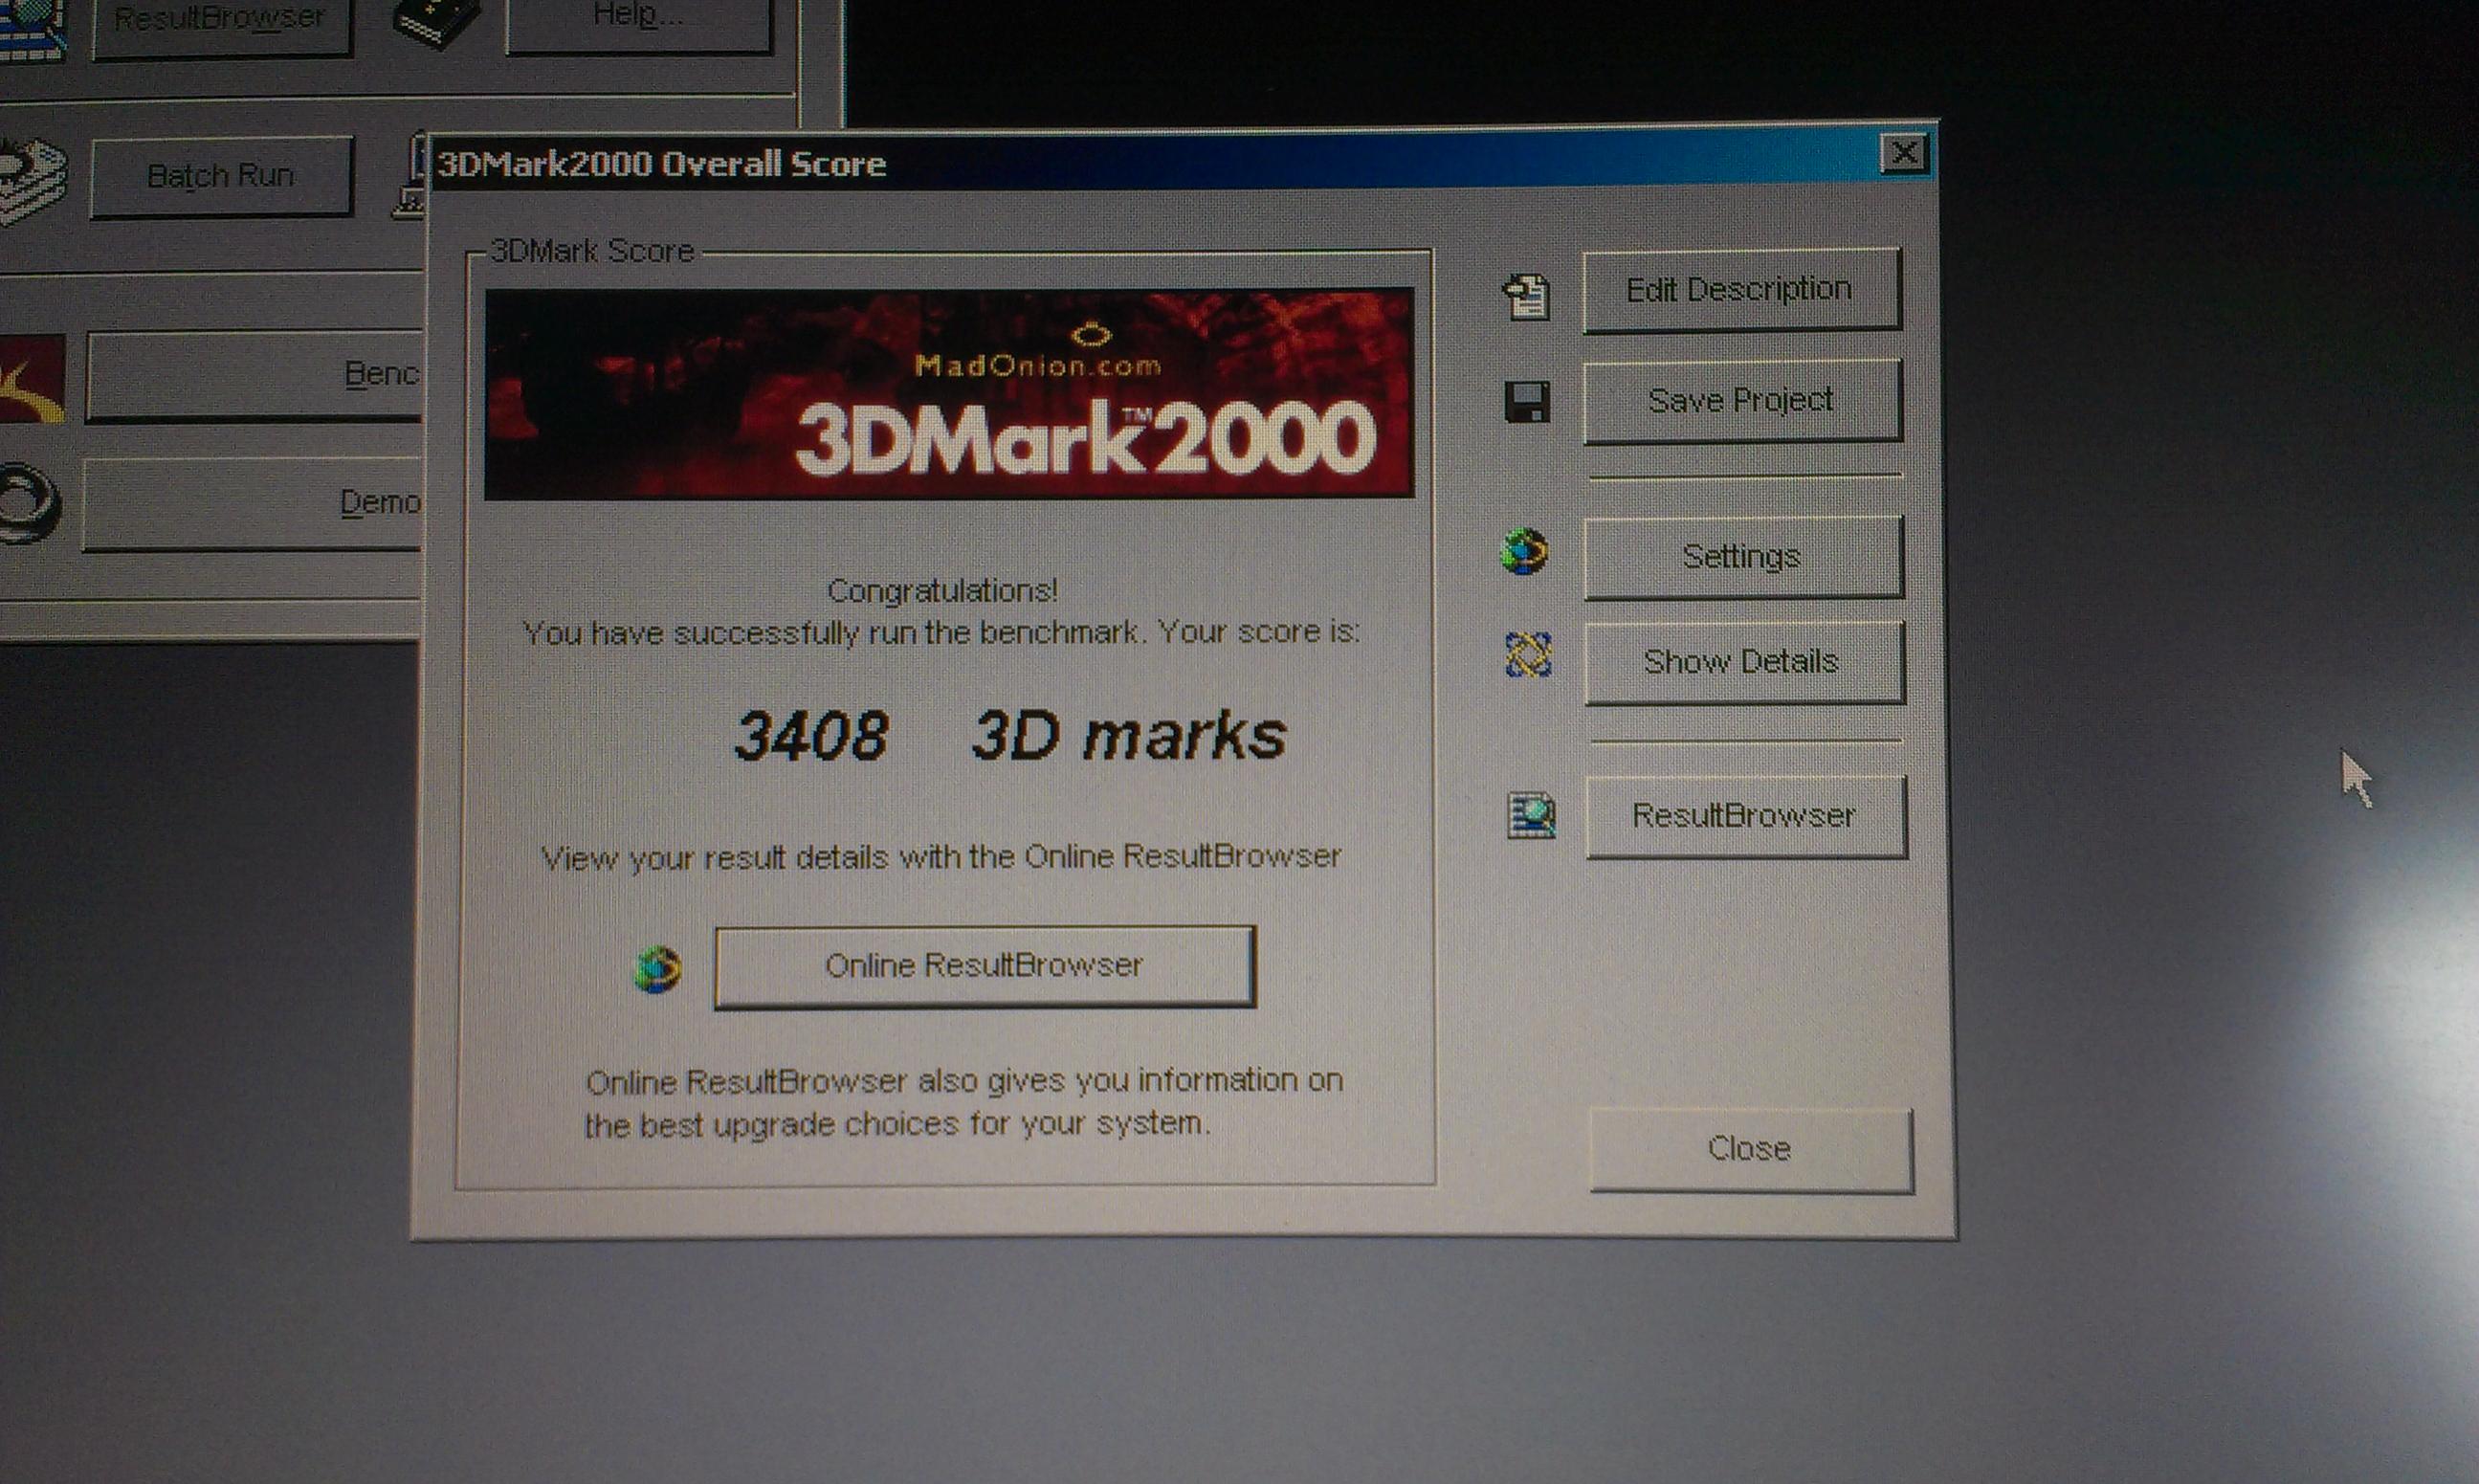Screen dimensions: 2479x1484
Task: Click the Save Project floppy disk icon
Action: (1527, 402)
